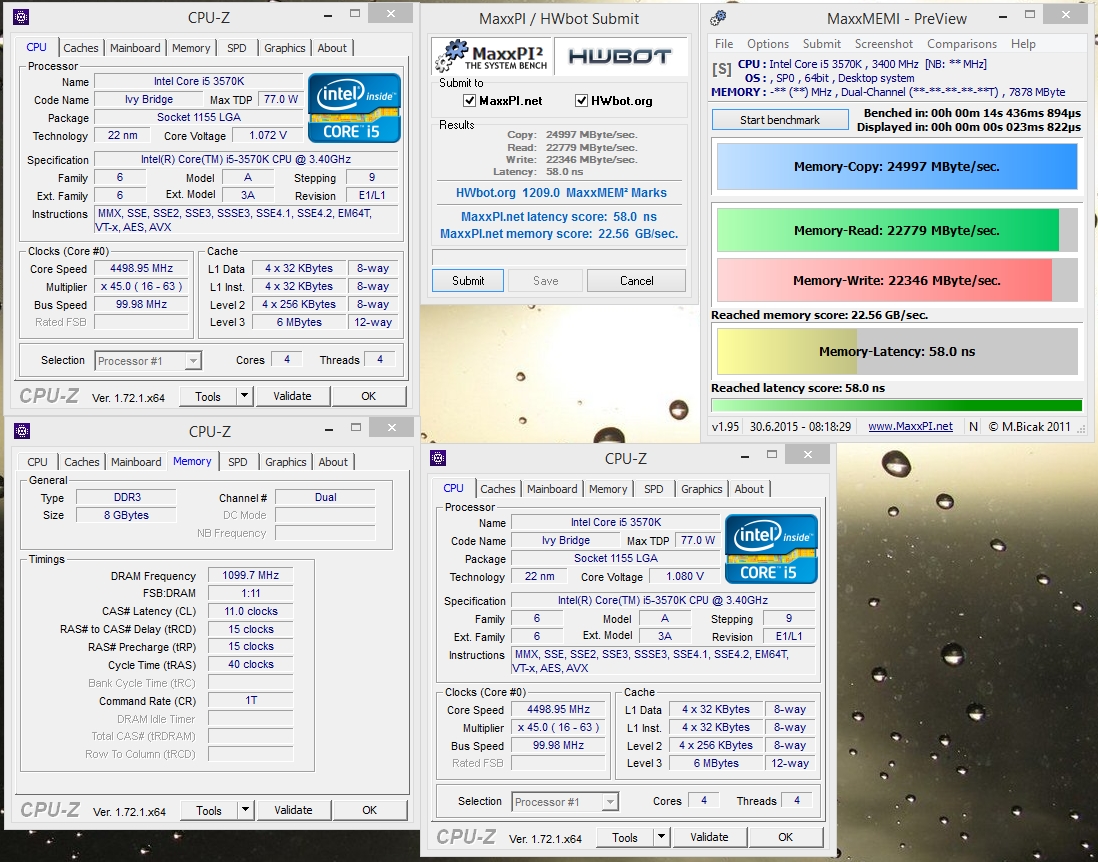Select Mainboard tab in bottom-right CPU-Z
Viewport: 1098px width, 862px height.
pyautogui.click(x=552, y=489)
